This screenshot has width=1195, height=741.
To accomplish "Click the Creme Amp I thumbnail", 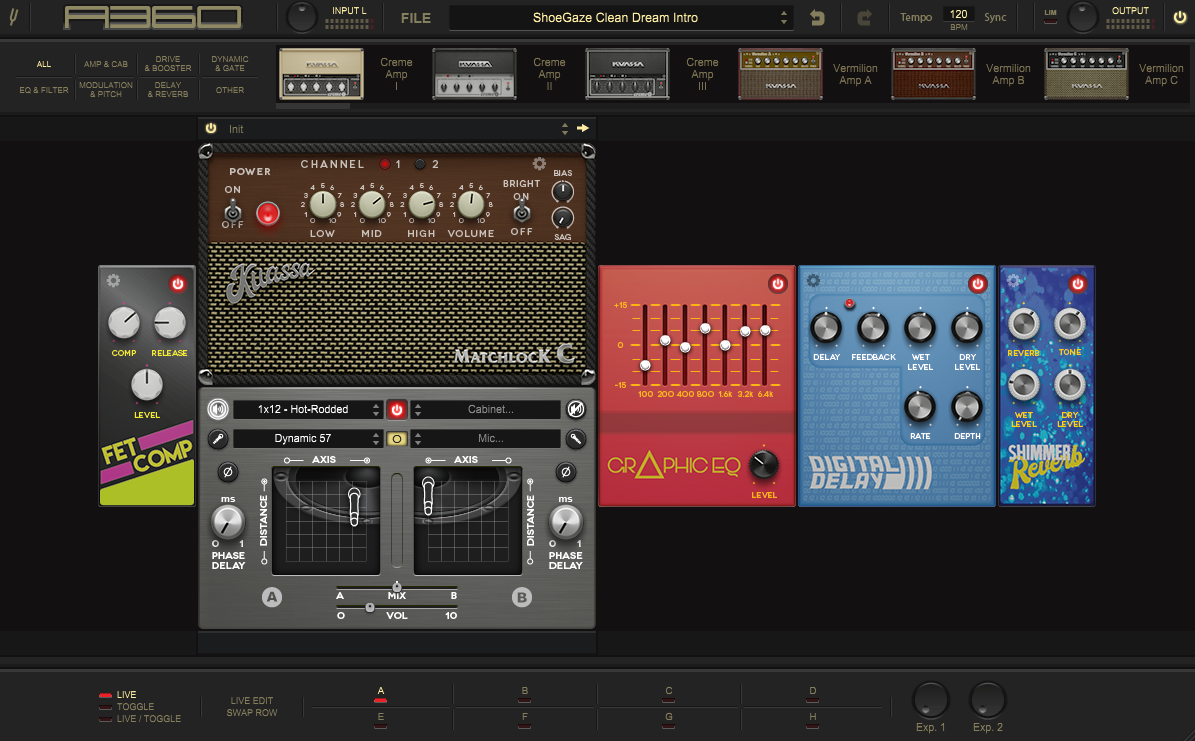I will click(321, 74).
